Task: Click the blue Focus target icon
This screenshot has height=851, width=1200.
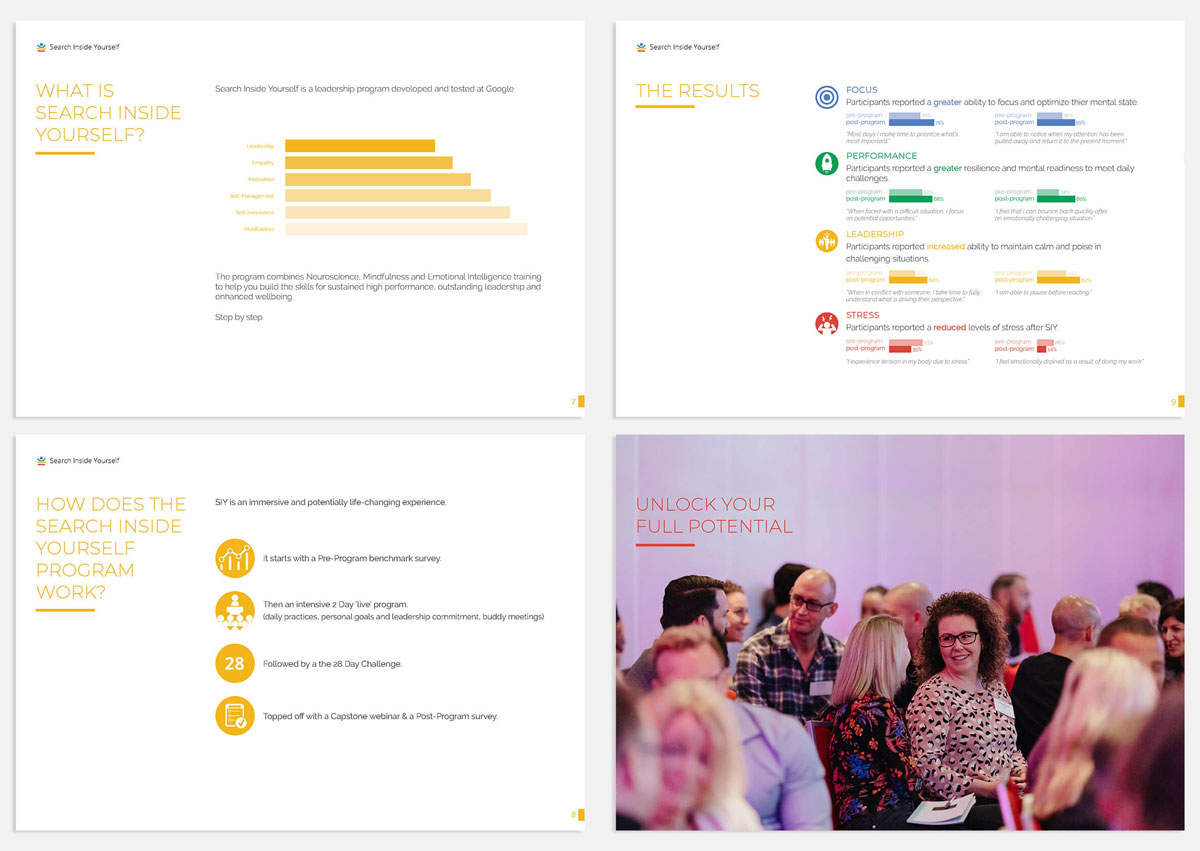Action: 827,97
